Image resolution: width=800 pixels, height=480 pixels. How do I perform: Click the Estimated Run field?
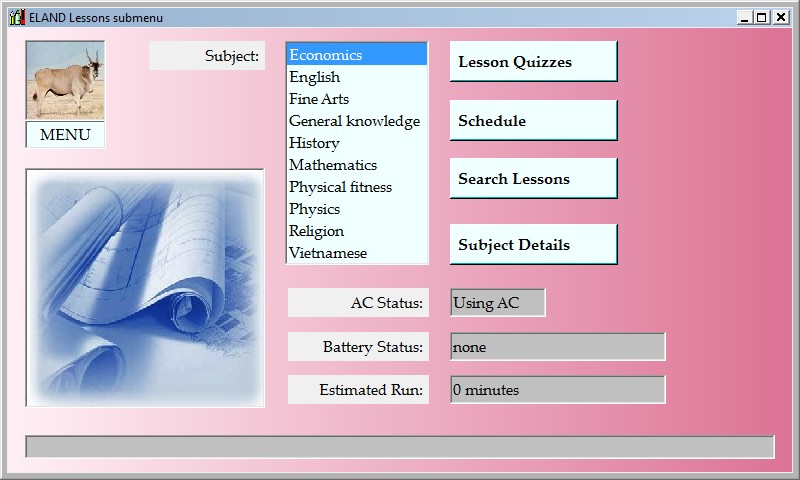557,390
